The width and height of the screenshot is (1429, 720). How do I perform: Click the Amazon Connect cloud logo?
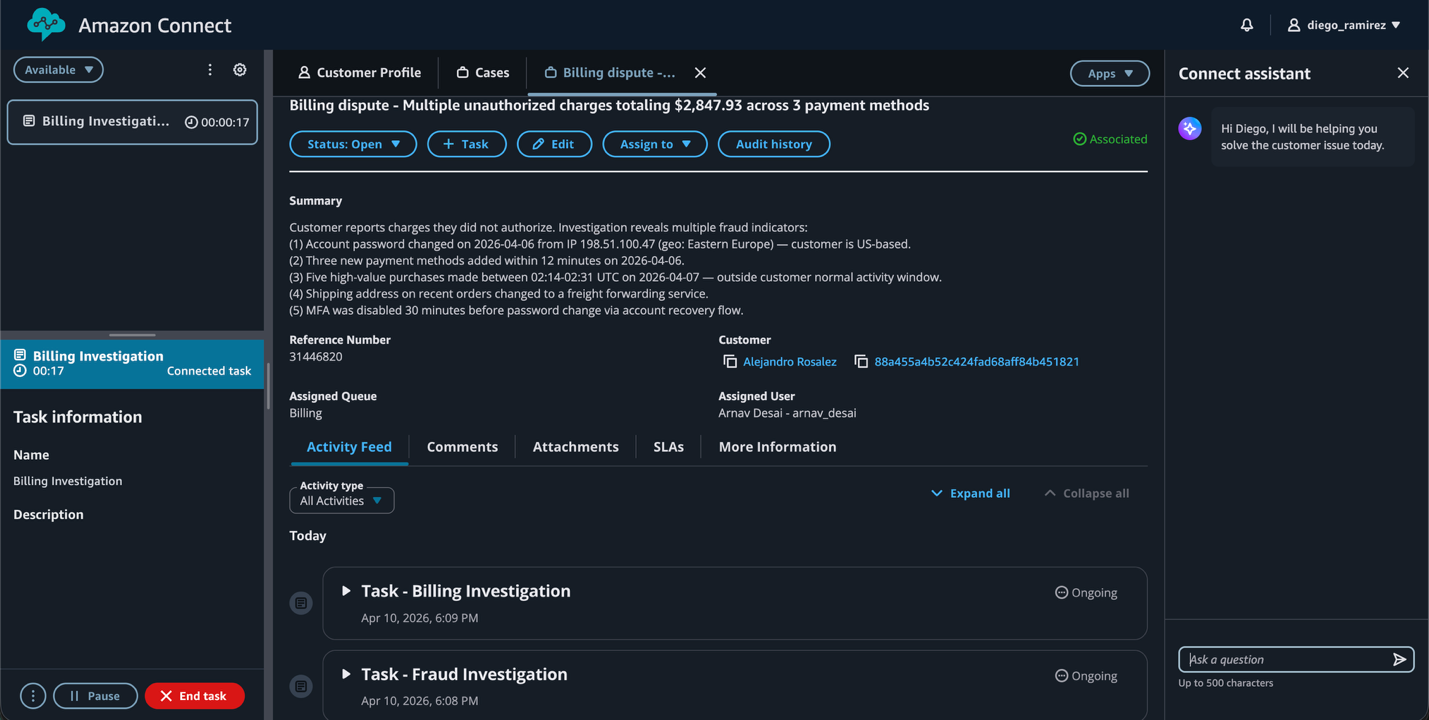click(46, 24)
